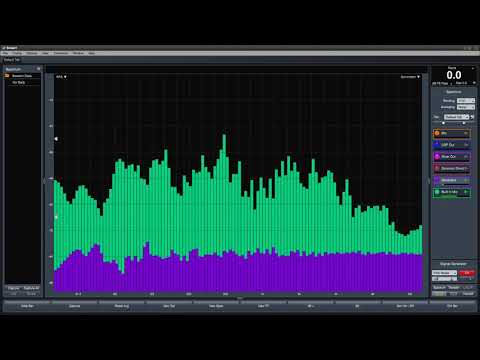Open the SPL meter options arrow
The height and width of the screenshot is (360, 480).
474,83
